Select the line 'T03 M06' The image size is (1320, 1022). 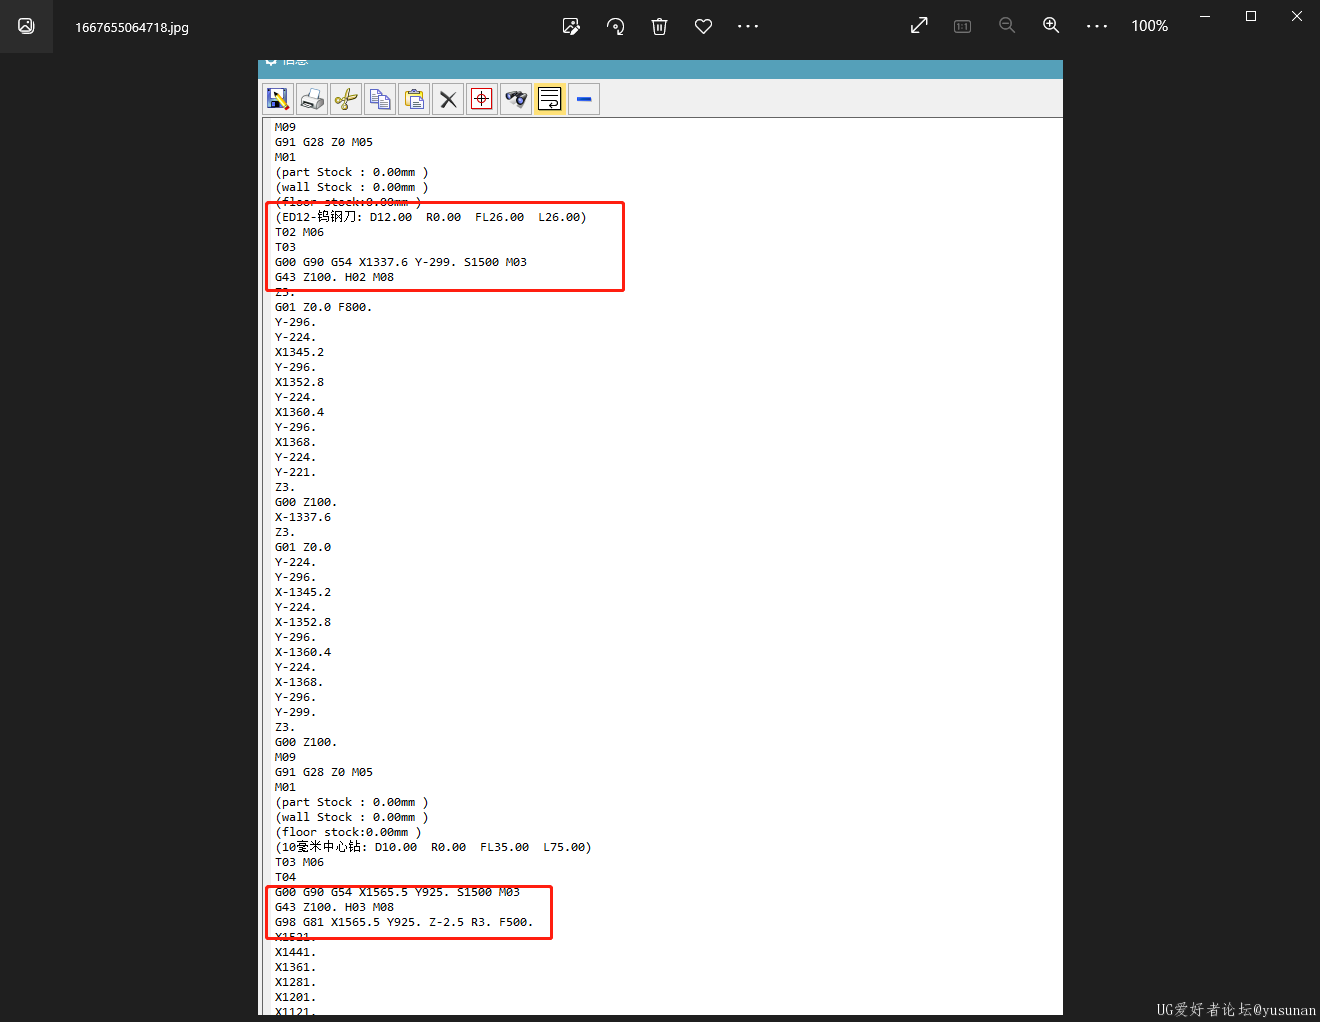click(299, 862)
